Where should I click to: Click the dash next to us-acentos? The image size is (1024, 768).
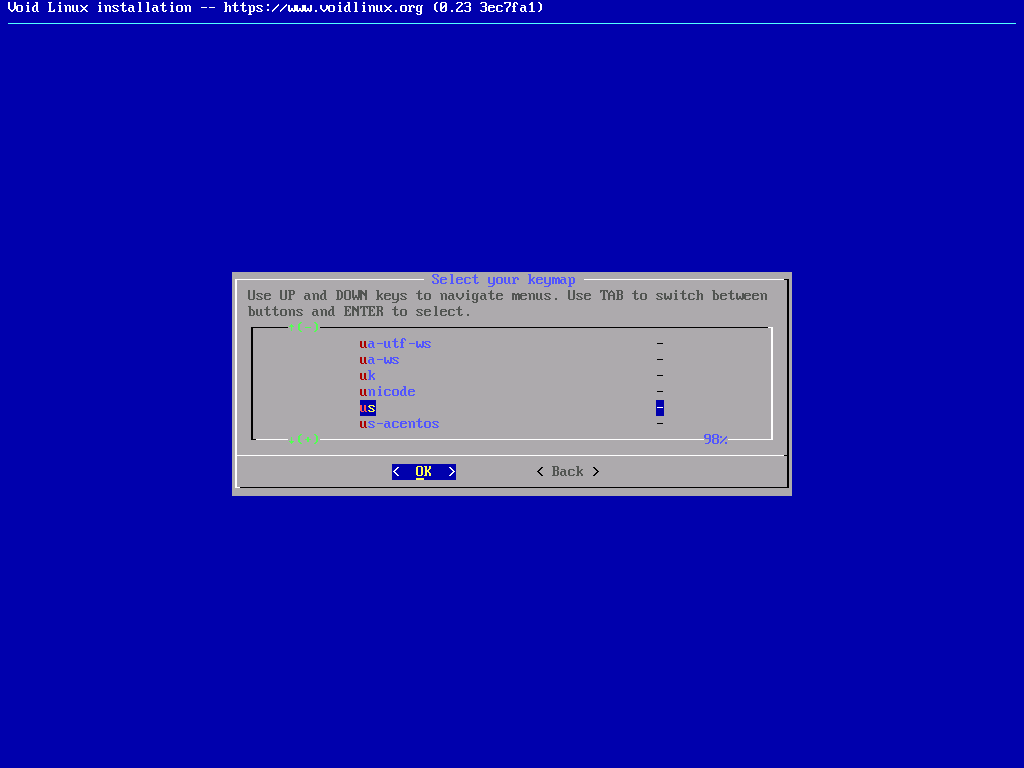click(660, 424)
